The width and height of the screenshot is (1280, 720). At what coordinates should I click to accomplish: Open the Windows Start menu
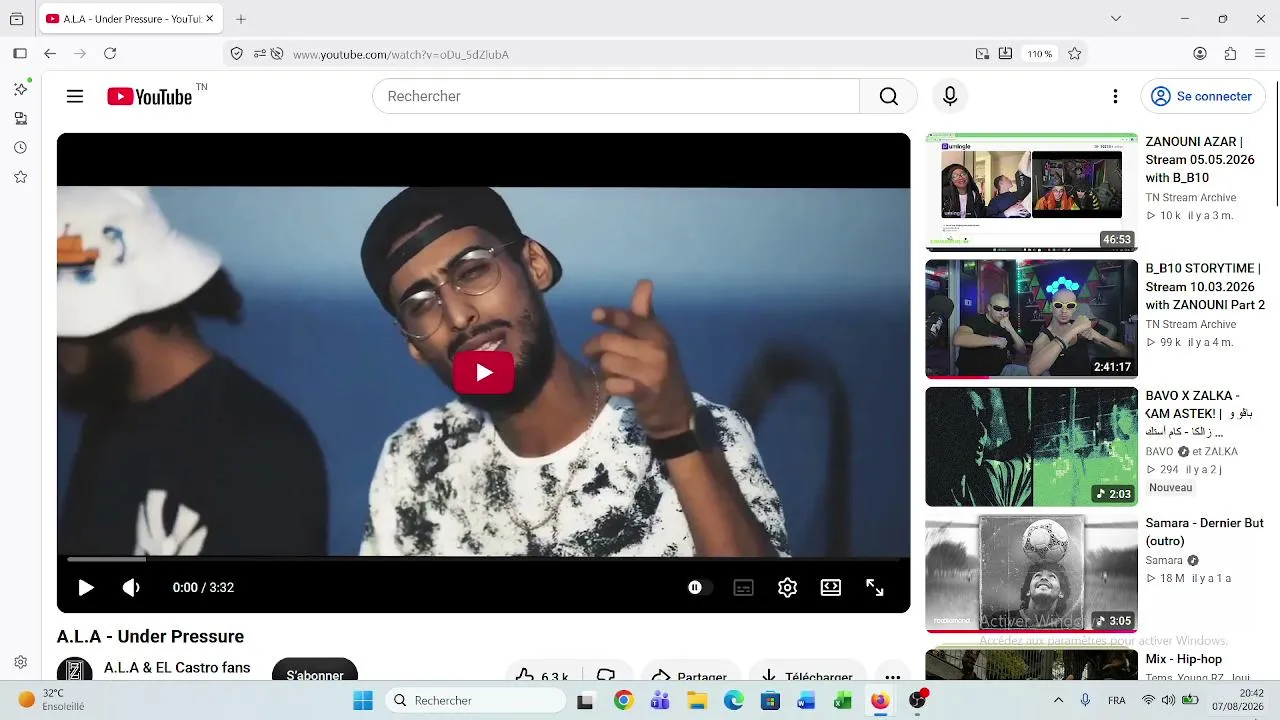[362, 700]
